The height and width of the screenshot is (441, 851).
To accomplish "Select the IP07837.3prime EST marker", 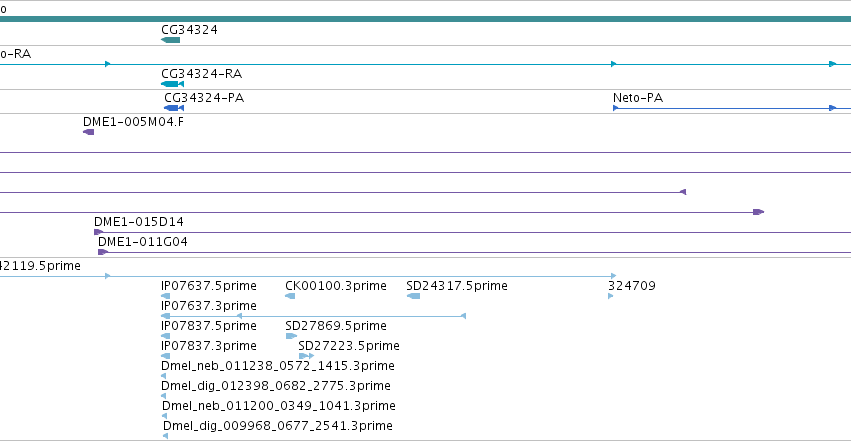I will click(x=166, y=356).
